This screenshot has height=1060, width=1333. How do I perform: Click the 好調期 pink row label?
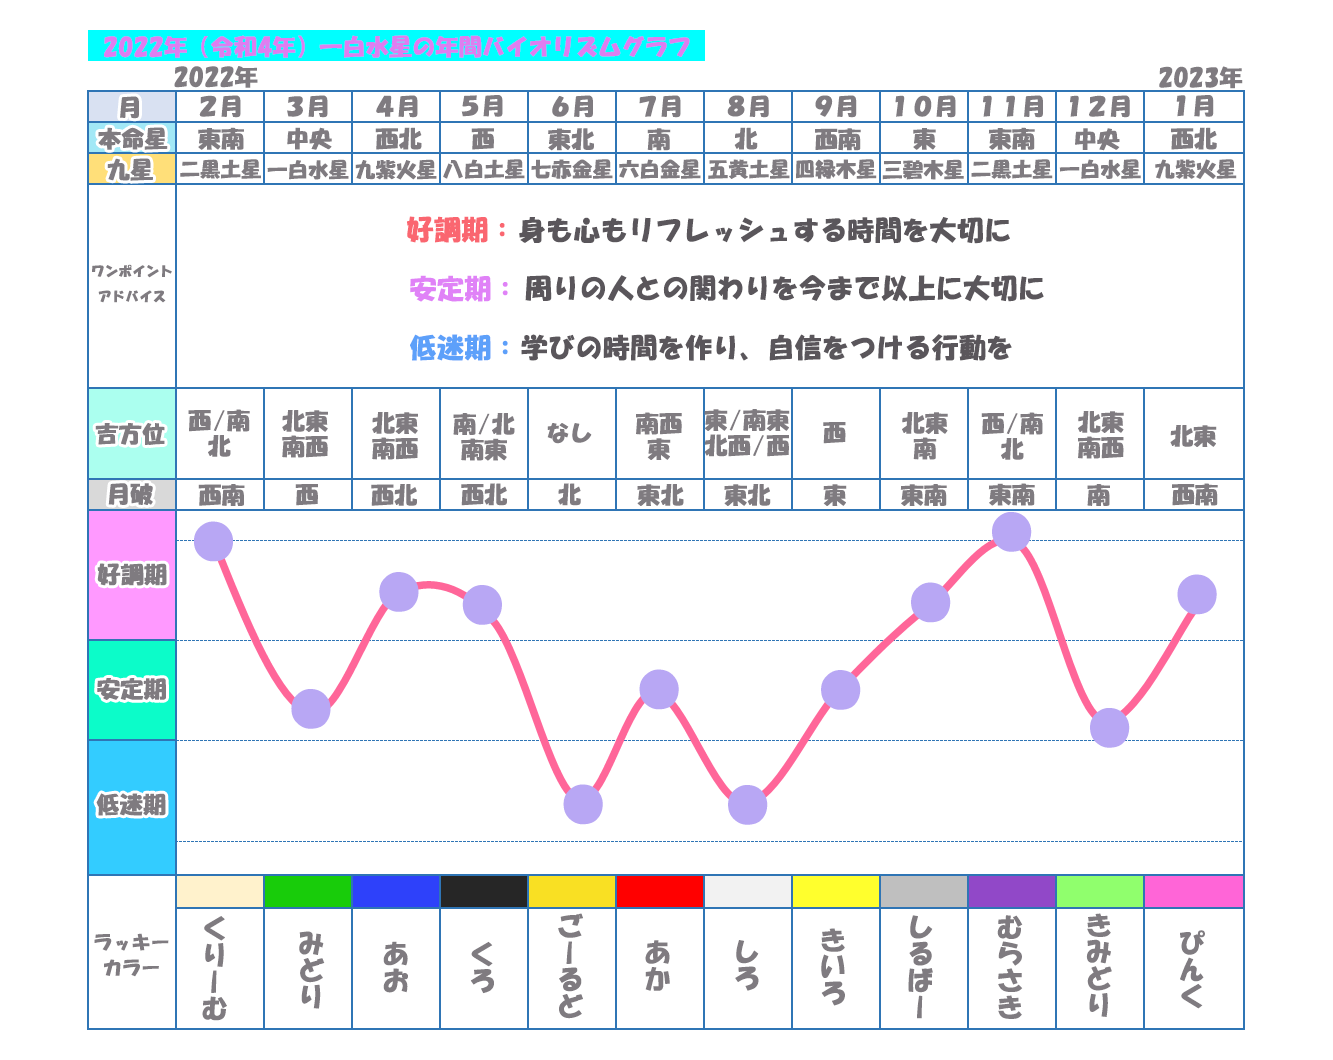(x=132, y=575)
